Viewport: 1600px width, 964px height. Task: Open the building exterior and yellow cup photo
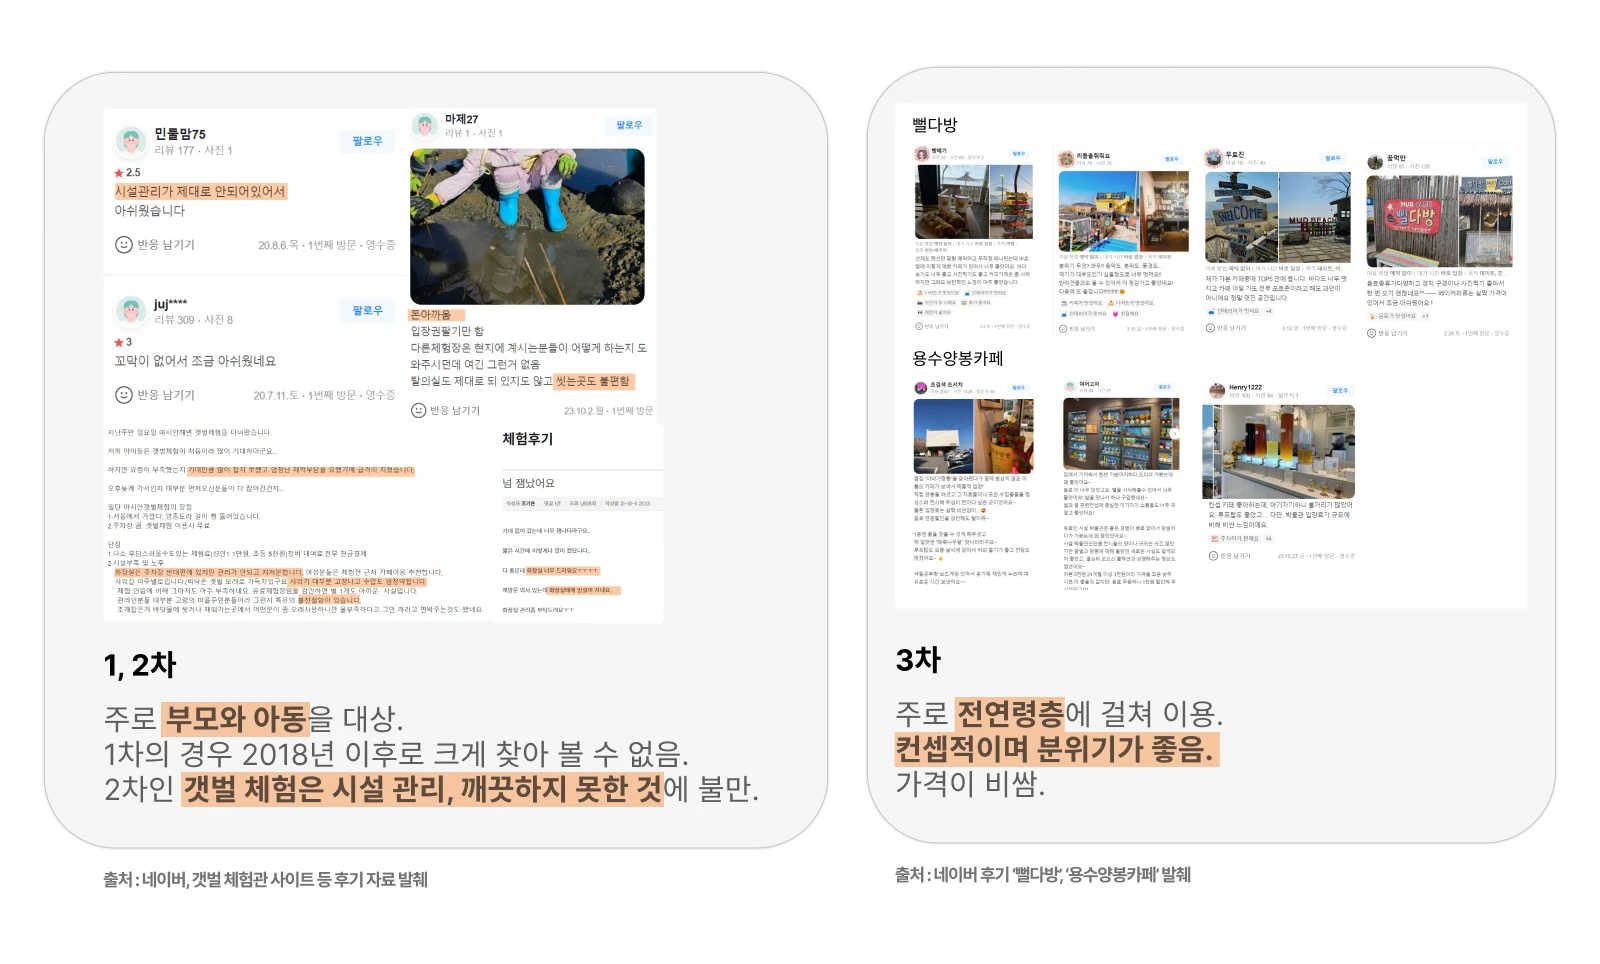973,436
